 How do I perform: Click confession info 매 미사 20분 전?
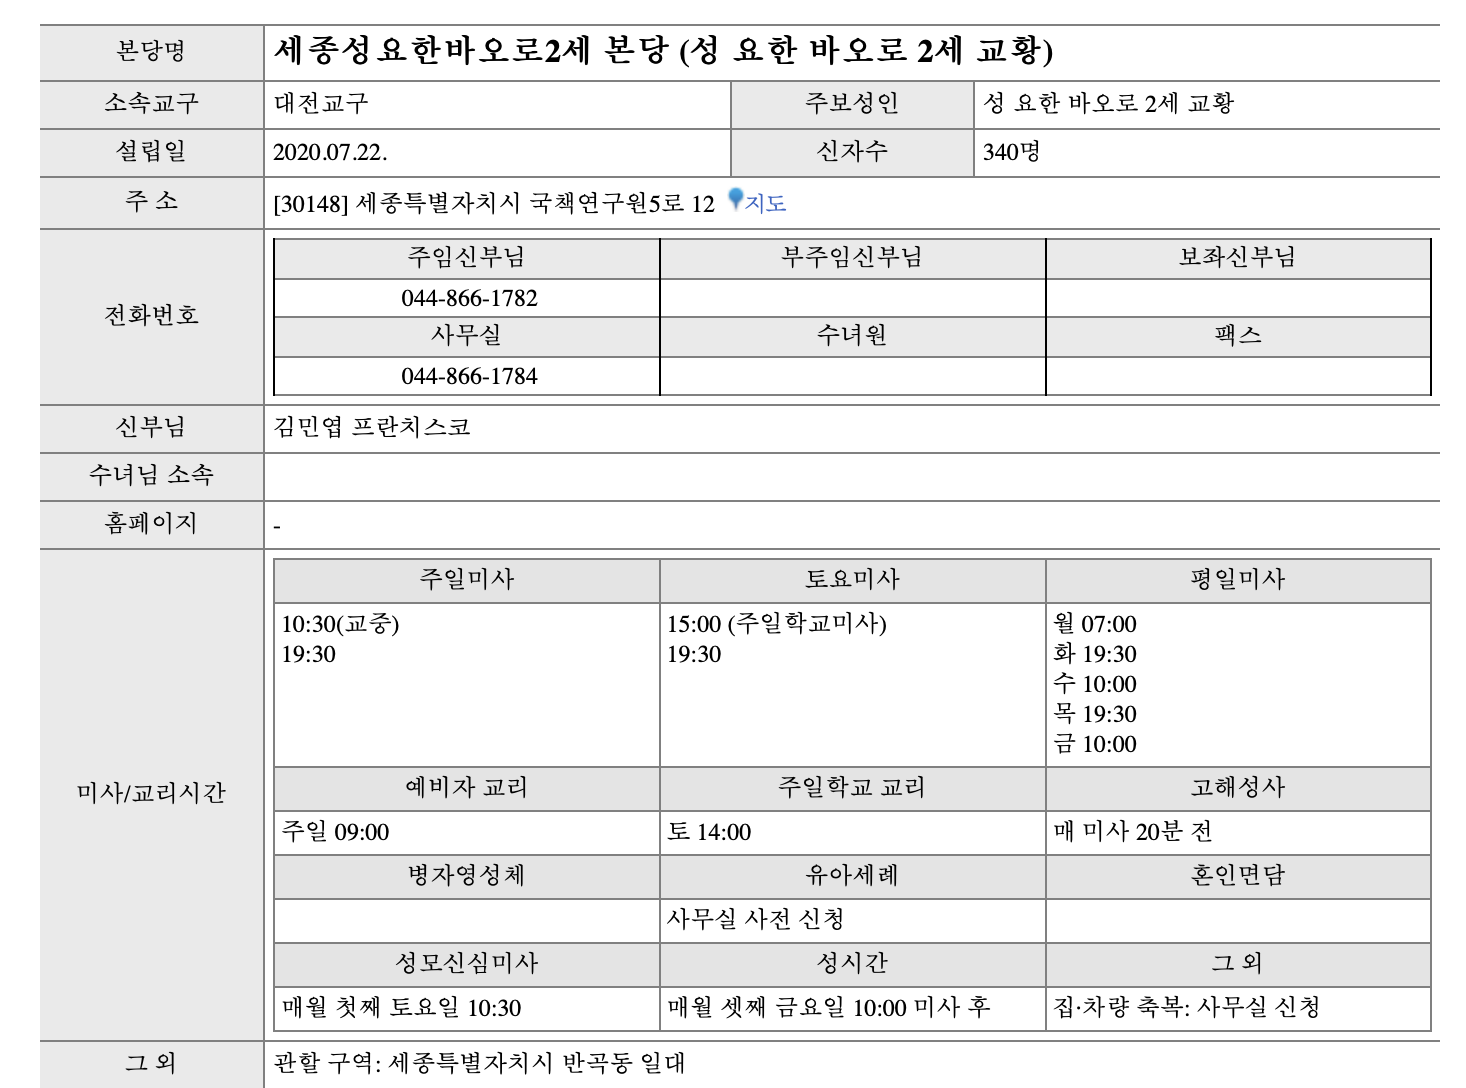[x=1133, y=832]
